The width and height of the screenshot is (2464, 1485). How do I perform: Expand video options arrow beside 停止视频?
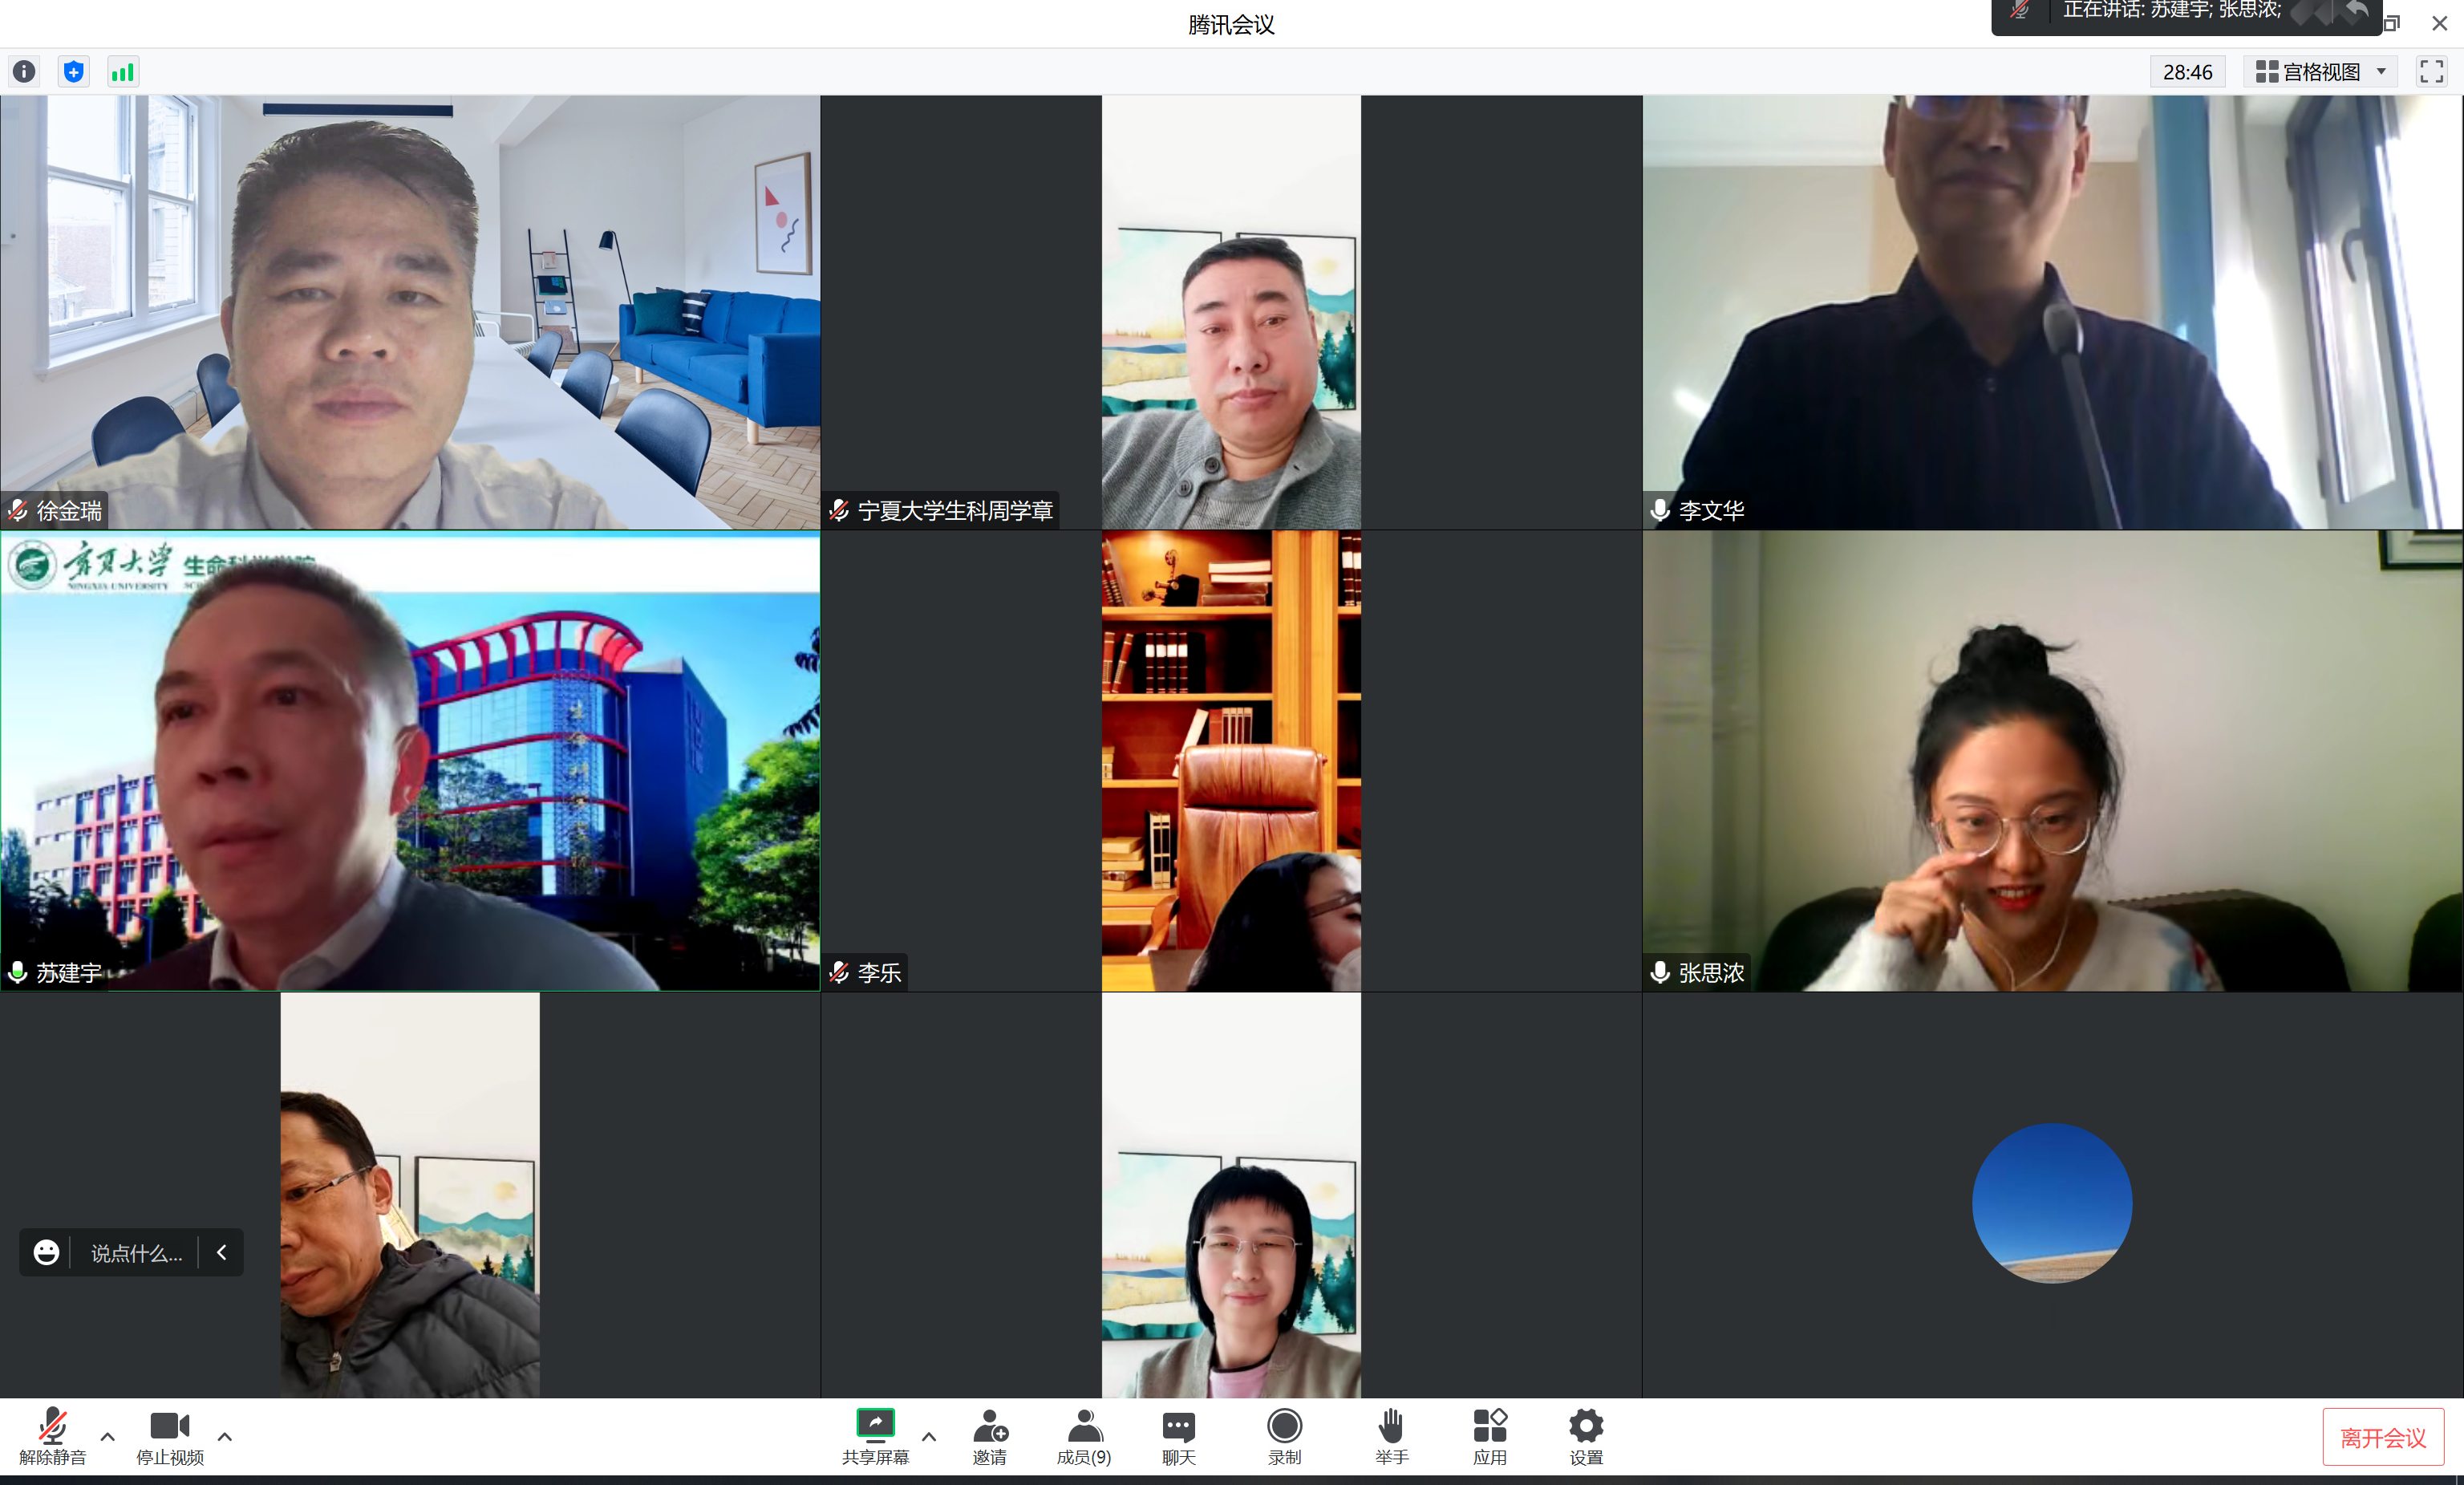coord(225,1437)
